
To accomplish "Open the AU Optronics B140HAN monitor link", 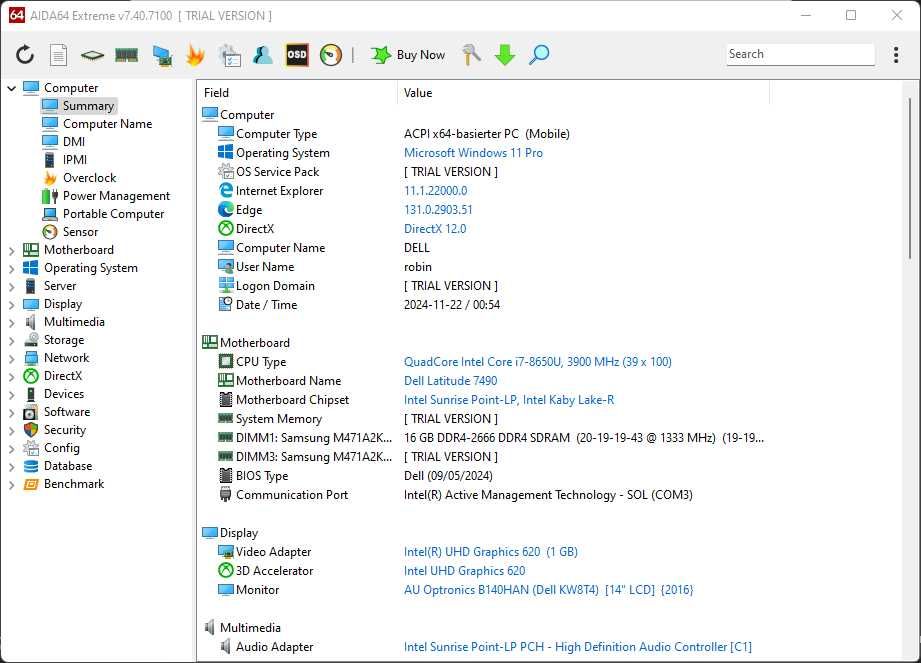I will coord(548,590).
